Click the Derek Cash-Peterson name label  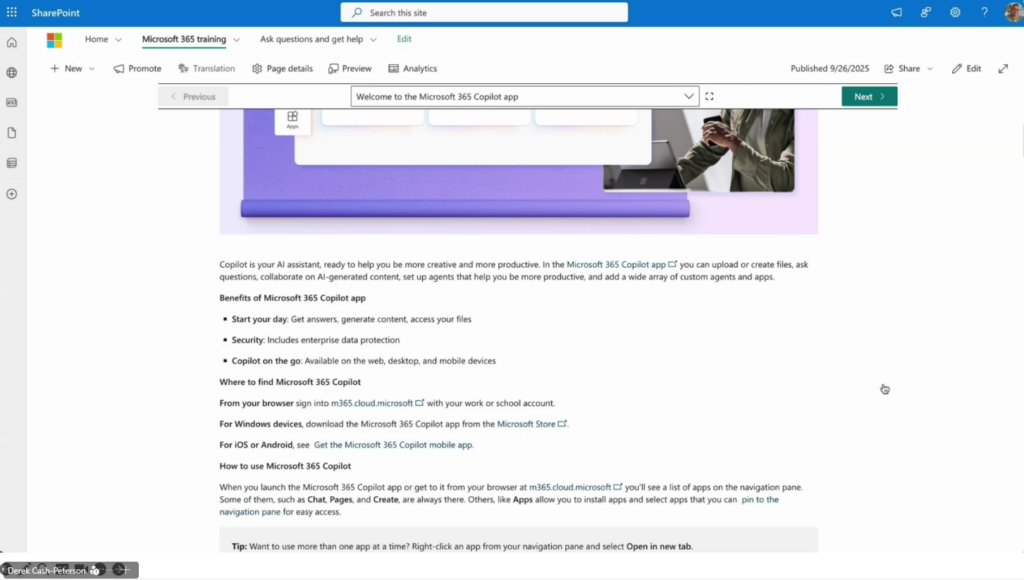coord(46,571)
